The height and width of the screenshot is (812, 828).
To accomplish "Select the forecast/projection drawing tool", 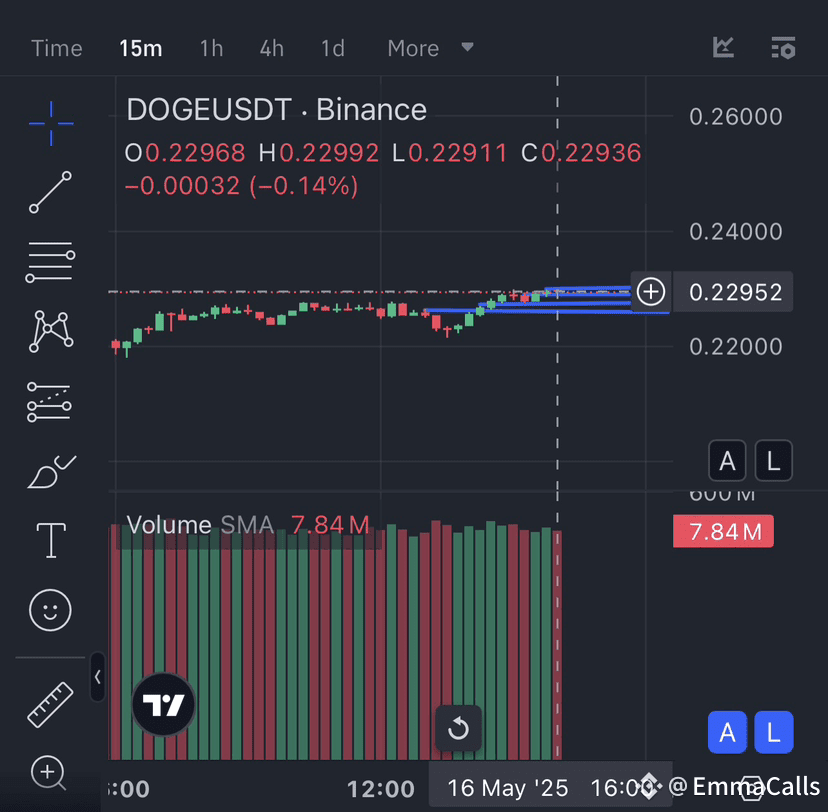I will pyautogui.click(x=49, y=401).
